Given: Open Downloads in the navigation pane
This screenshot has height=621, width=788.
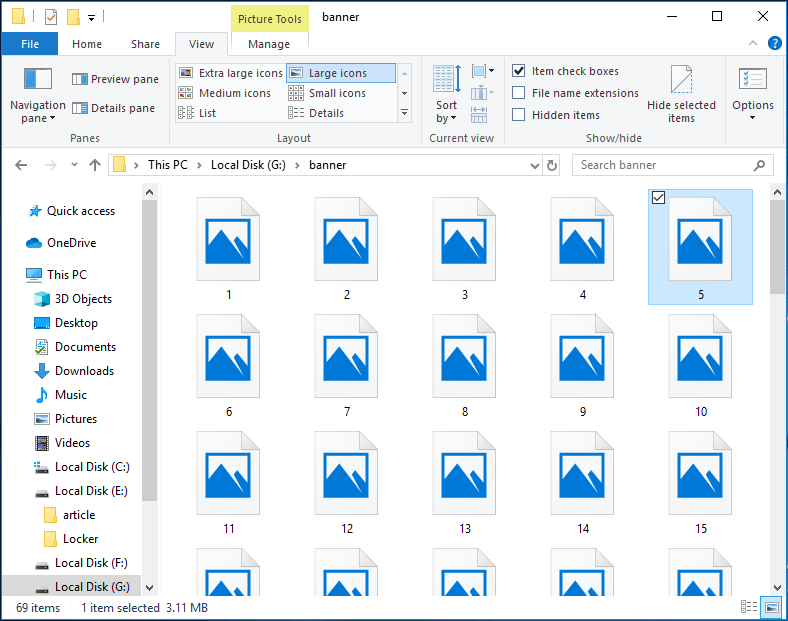Looking at the screenshot, I should [x=84, y=371].
